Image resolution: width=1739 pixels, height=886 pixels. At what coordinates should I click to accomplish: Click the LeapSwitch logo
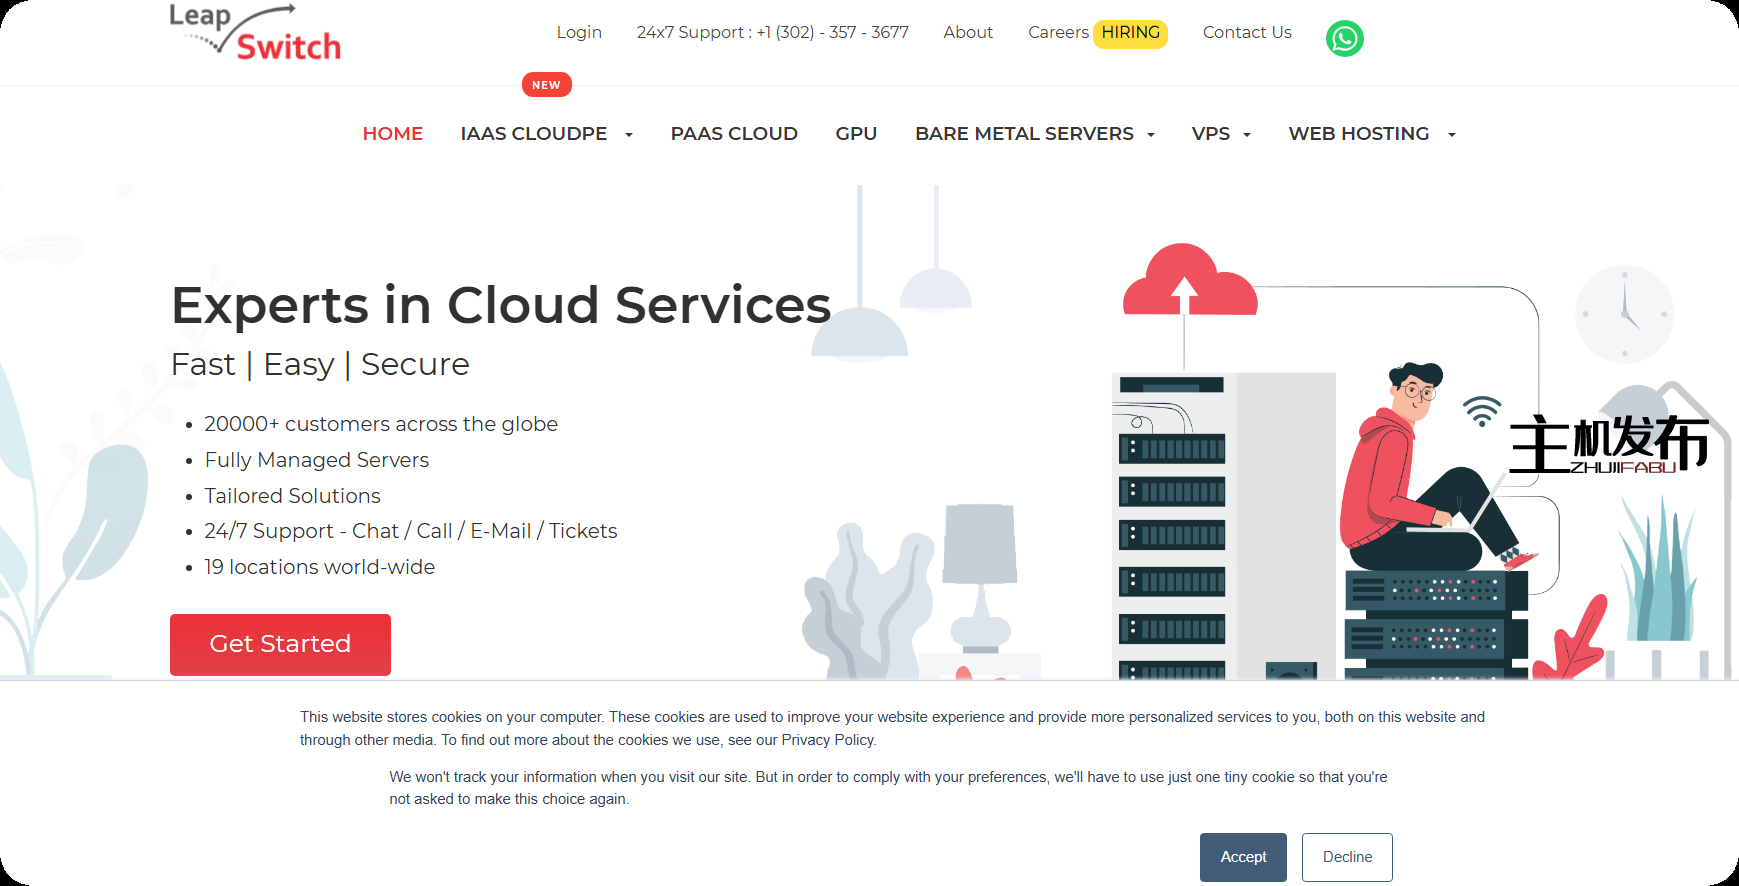coord(255,34)
